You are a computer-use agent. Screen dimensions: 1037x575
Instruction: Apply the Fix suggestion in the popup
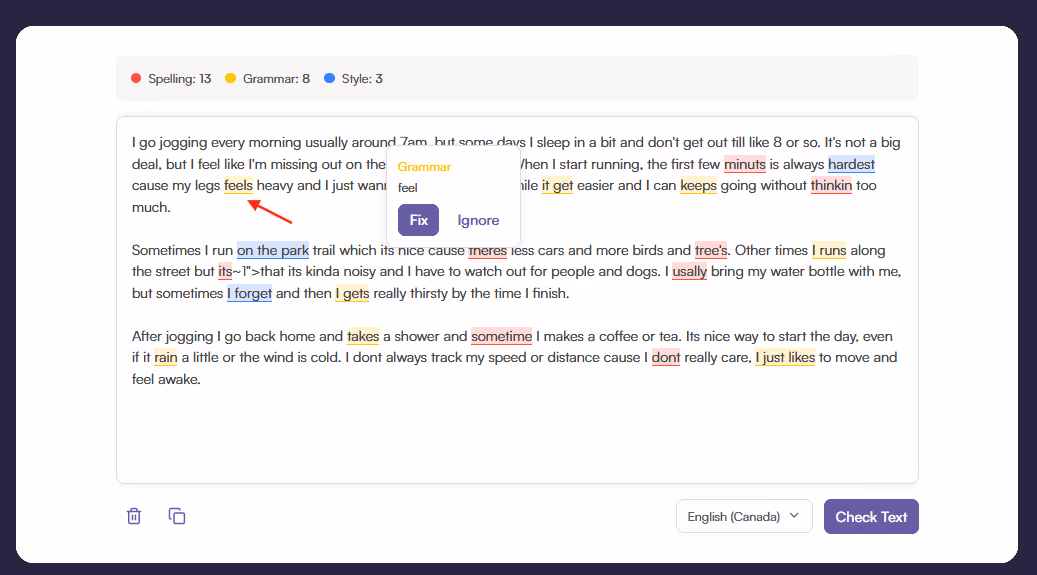click(418, 220)
